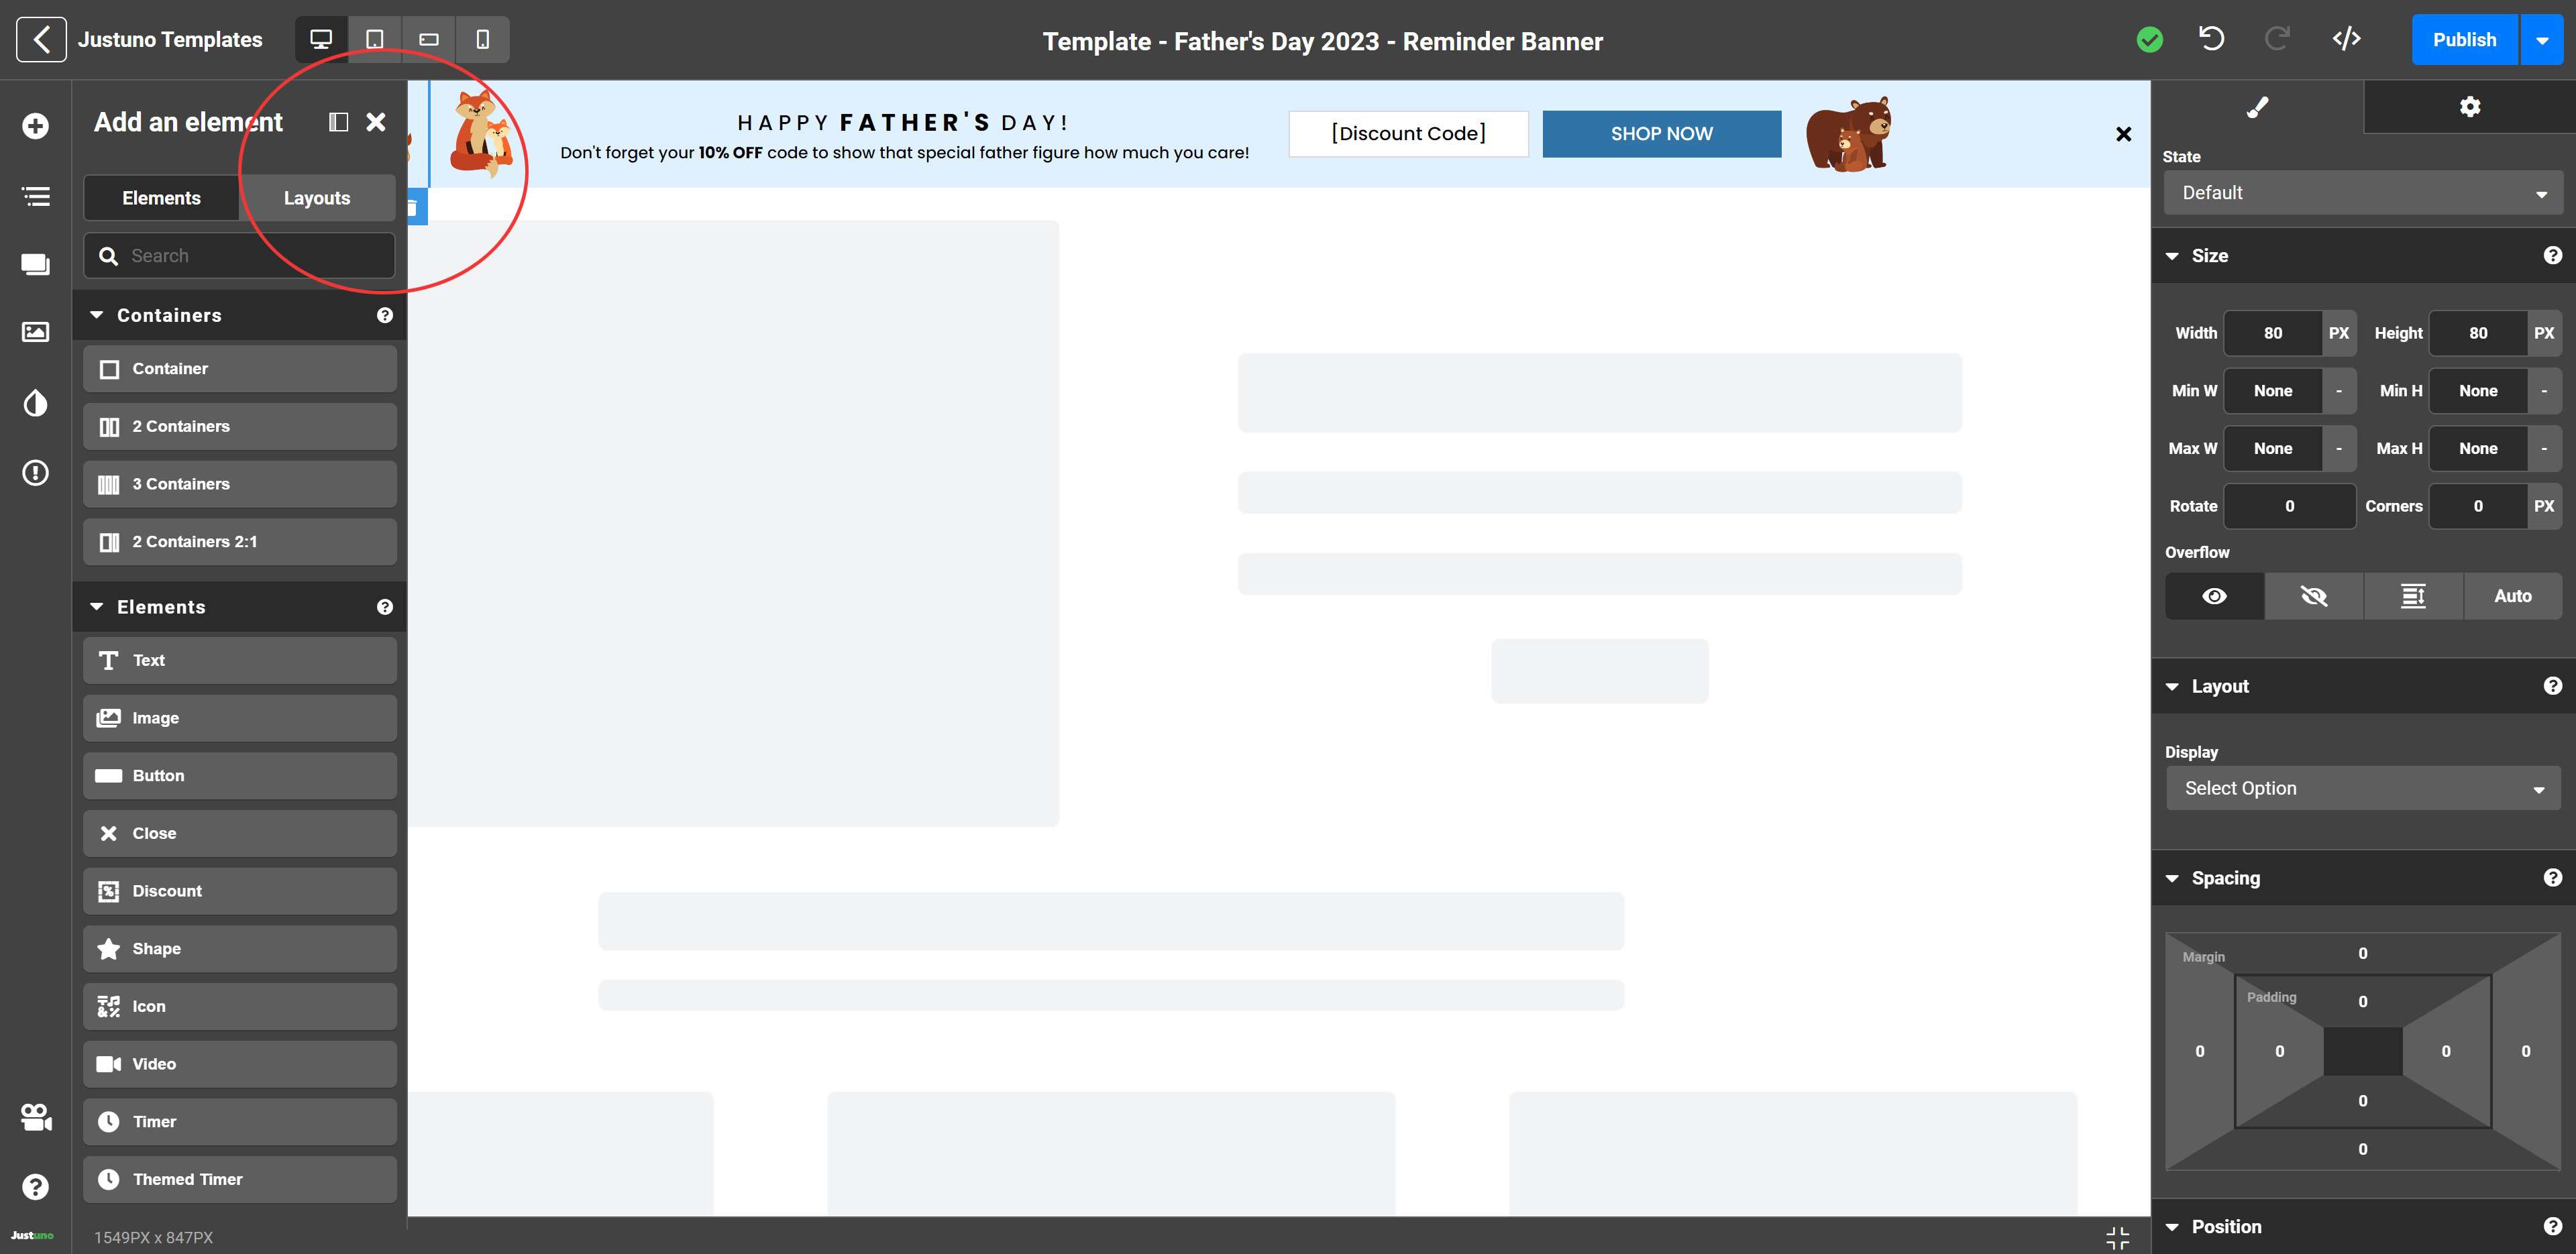2576x1254 pixels.
Task: Click the Publish button
Action: (x=2464, y=40)
